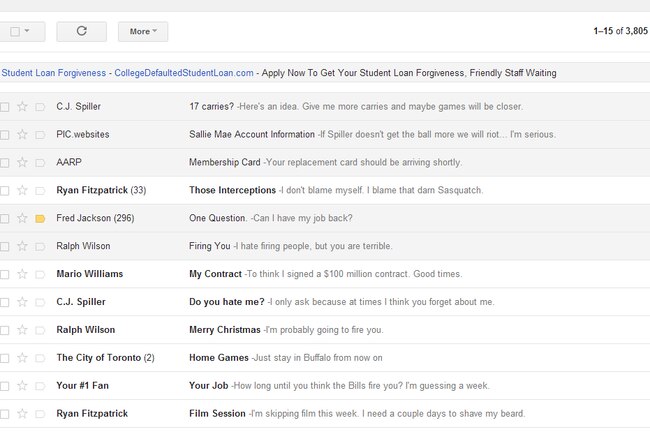The height and width of the screenshot is (432, 650).
Task: Select the '17 carries?' email checkbox
Action: [x=5, y=107]
